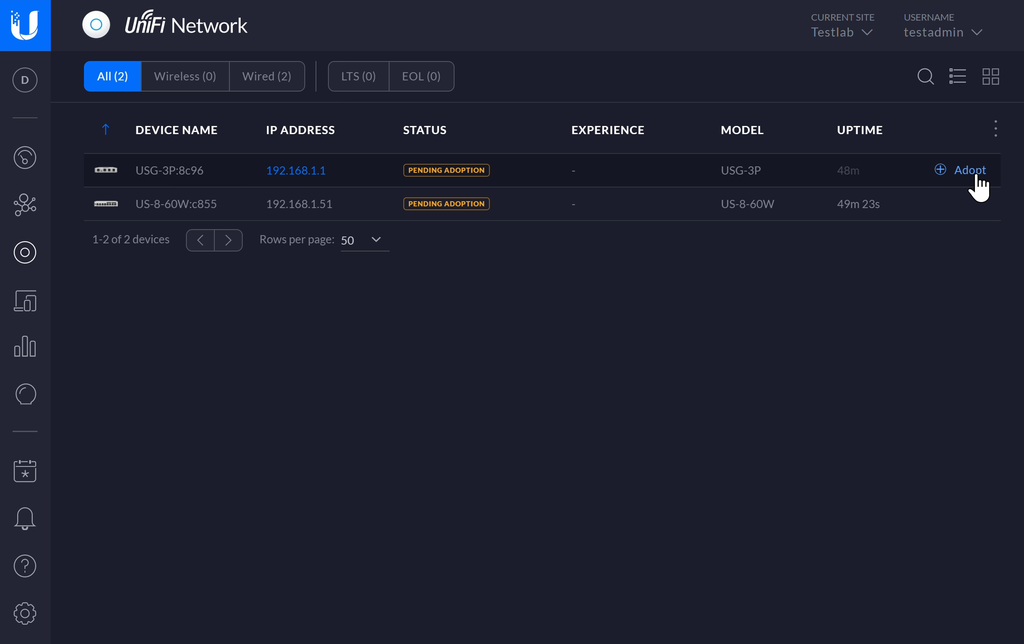The image size is (1024, 644).
Task: Click the US-8-60W switch device icon
Action: point(106,204)
